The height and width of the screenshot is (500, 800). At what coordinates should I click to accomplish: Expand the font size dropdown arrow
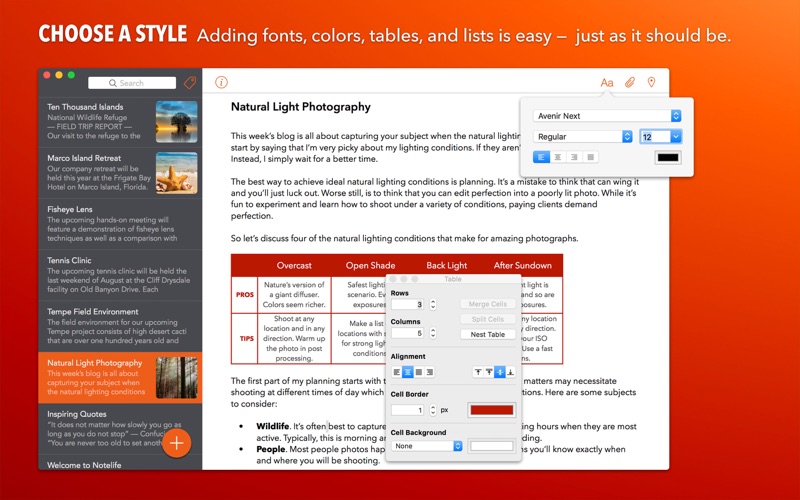tap(676, 136)
